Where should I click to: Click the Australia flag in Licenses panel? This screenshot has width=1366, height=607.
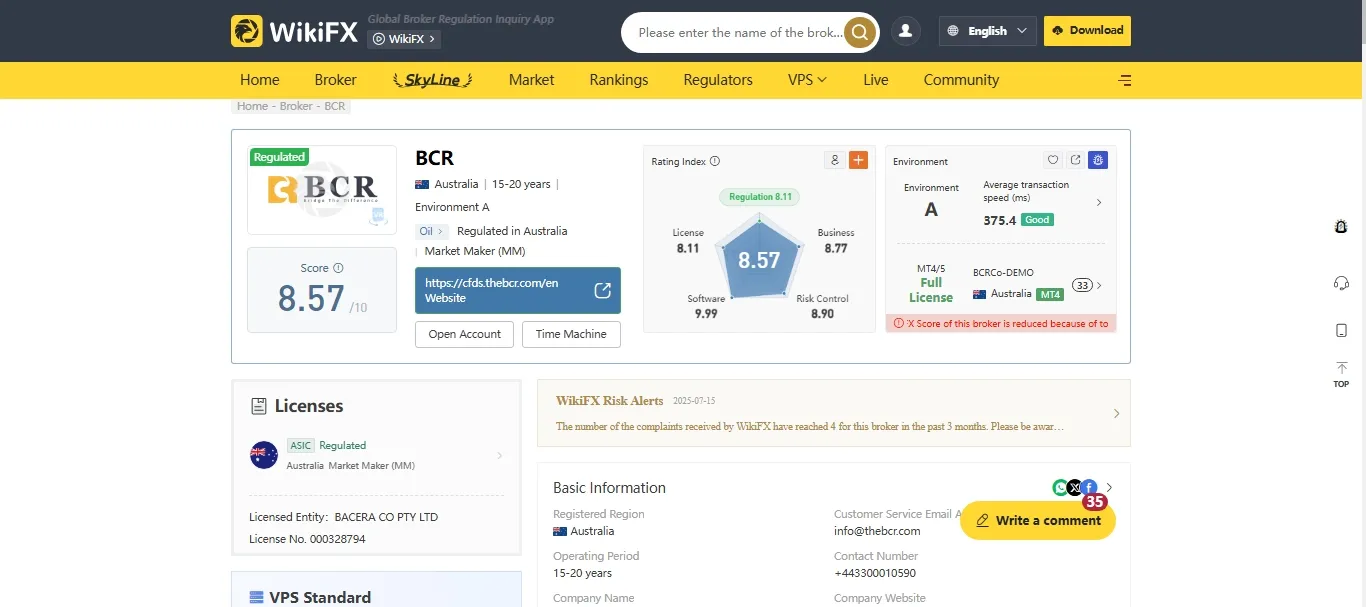pos(264,455)
